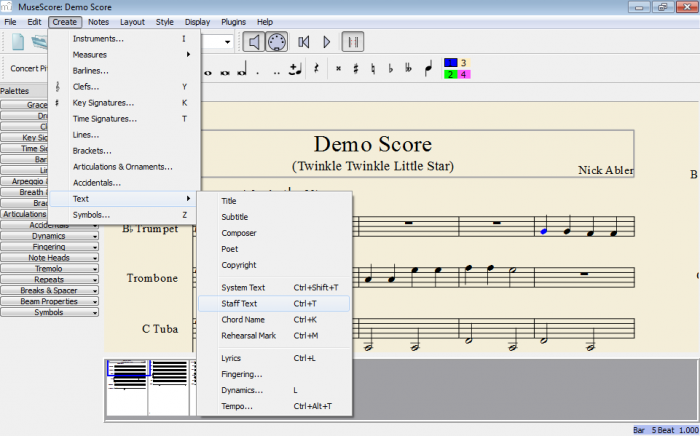
Task: Click the New Score document icon
Action: click(18, 42)
